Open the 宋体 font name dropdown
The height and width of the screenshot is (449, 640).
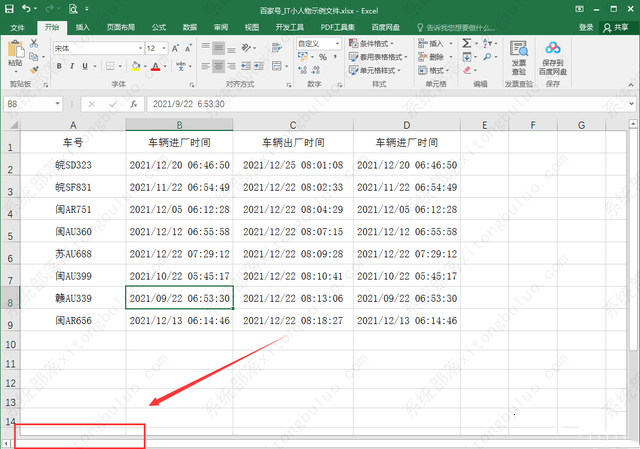140,48
